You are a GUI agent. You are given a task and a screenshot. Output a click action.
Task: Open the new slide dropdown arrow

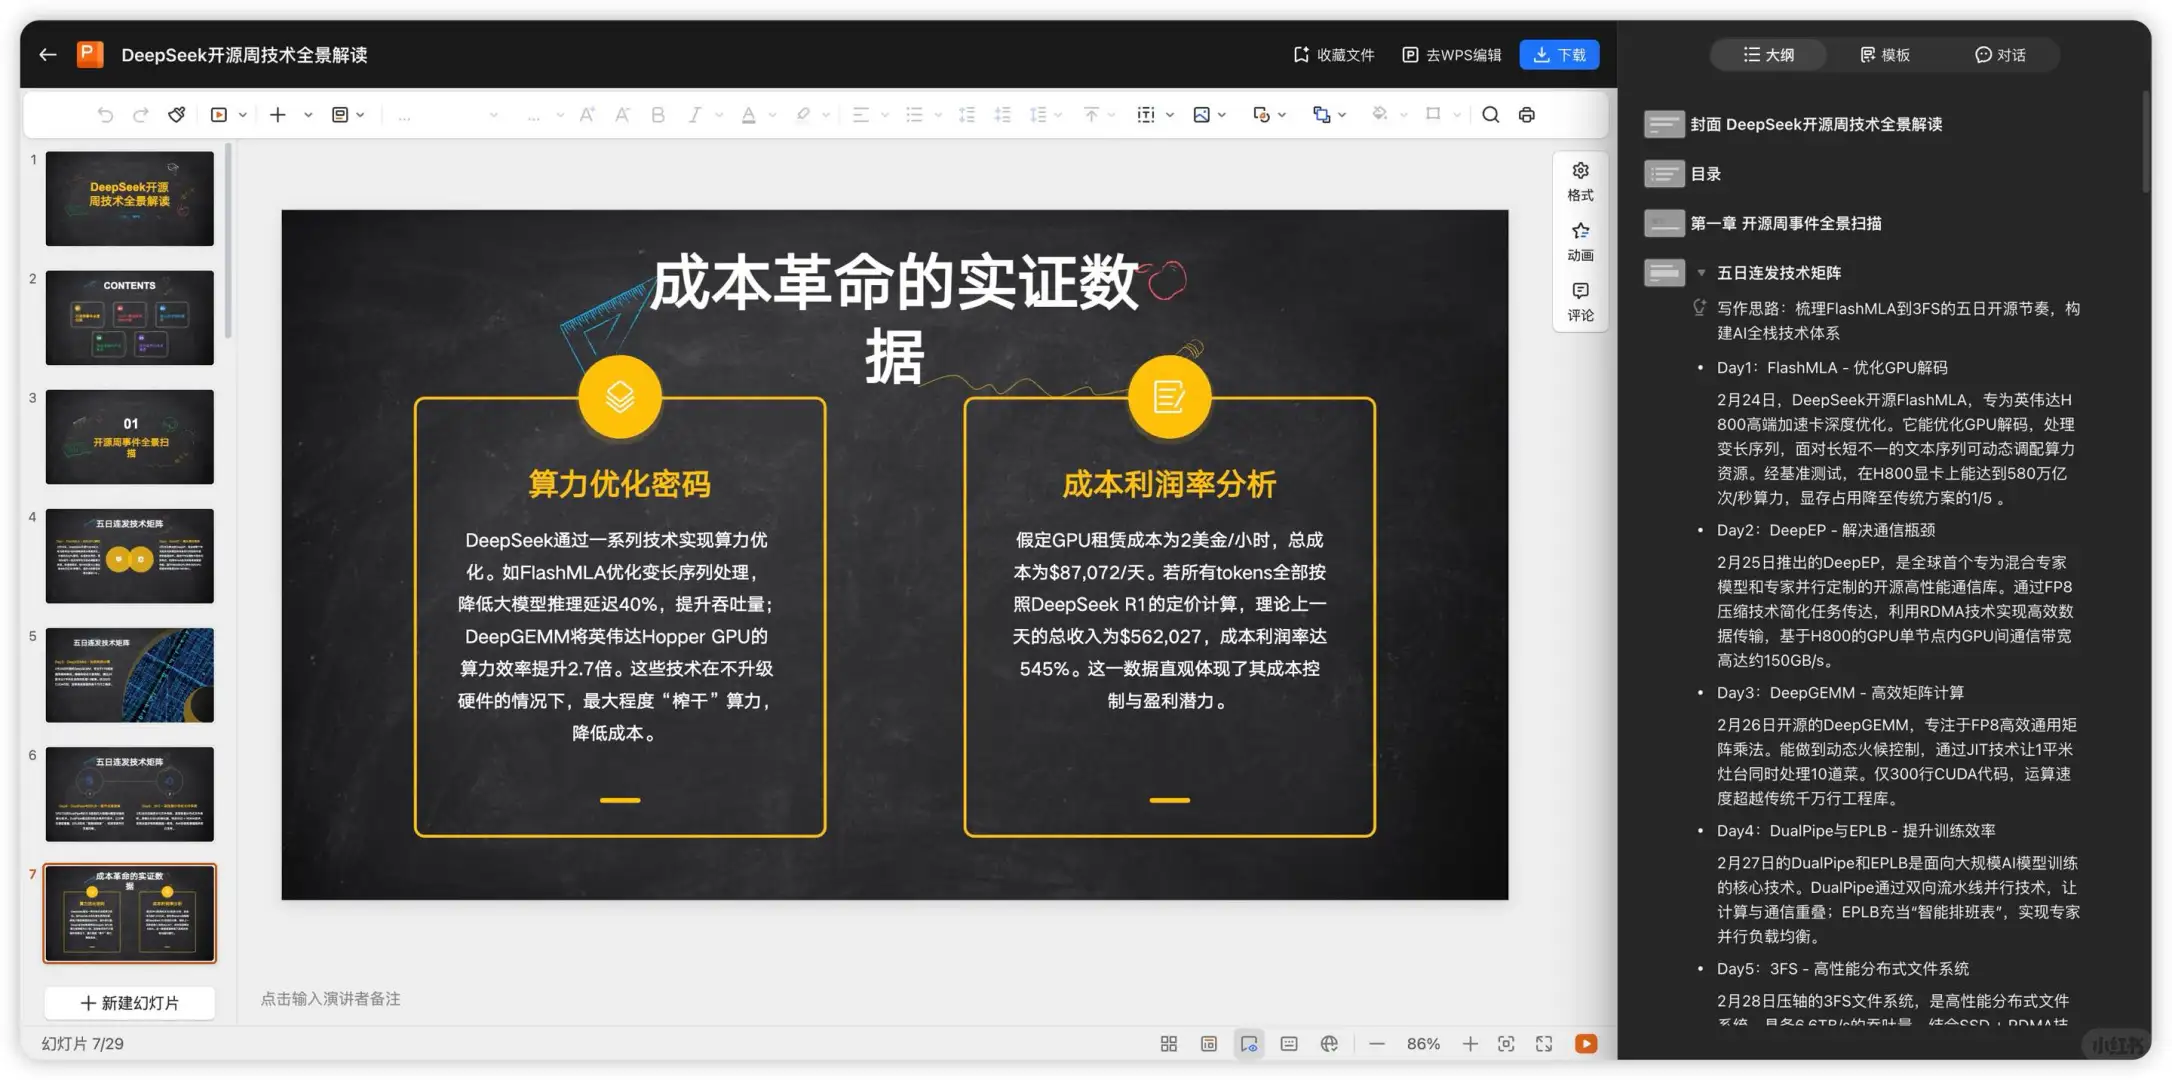[308, 115]
